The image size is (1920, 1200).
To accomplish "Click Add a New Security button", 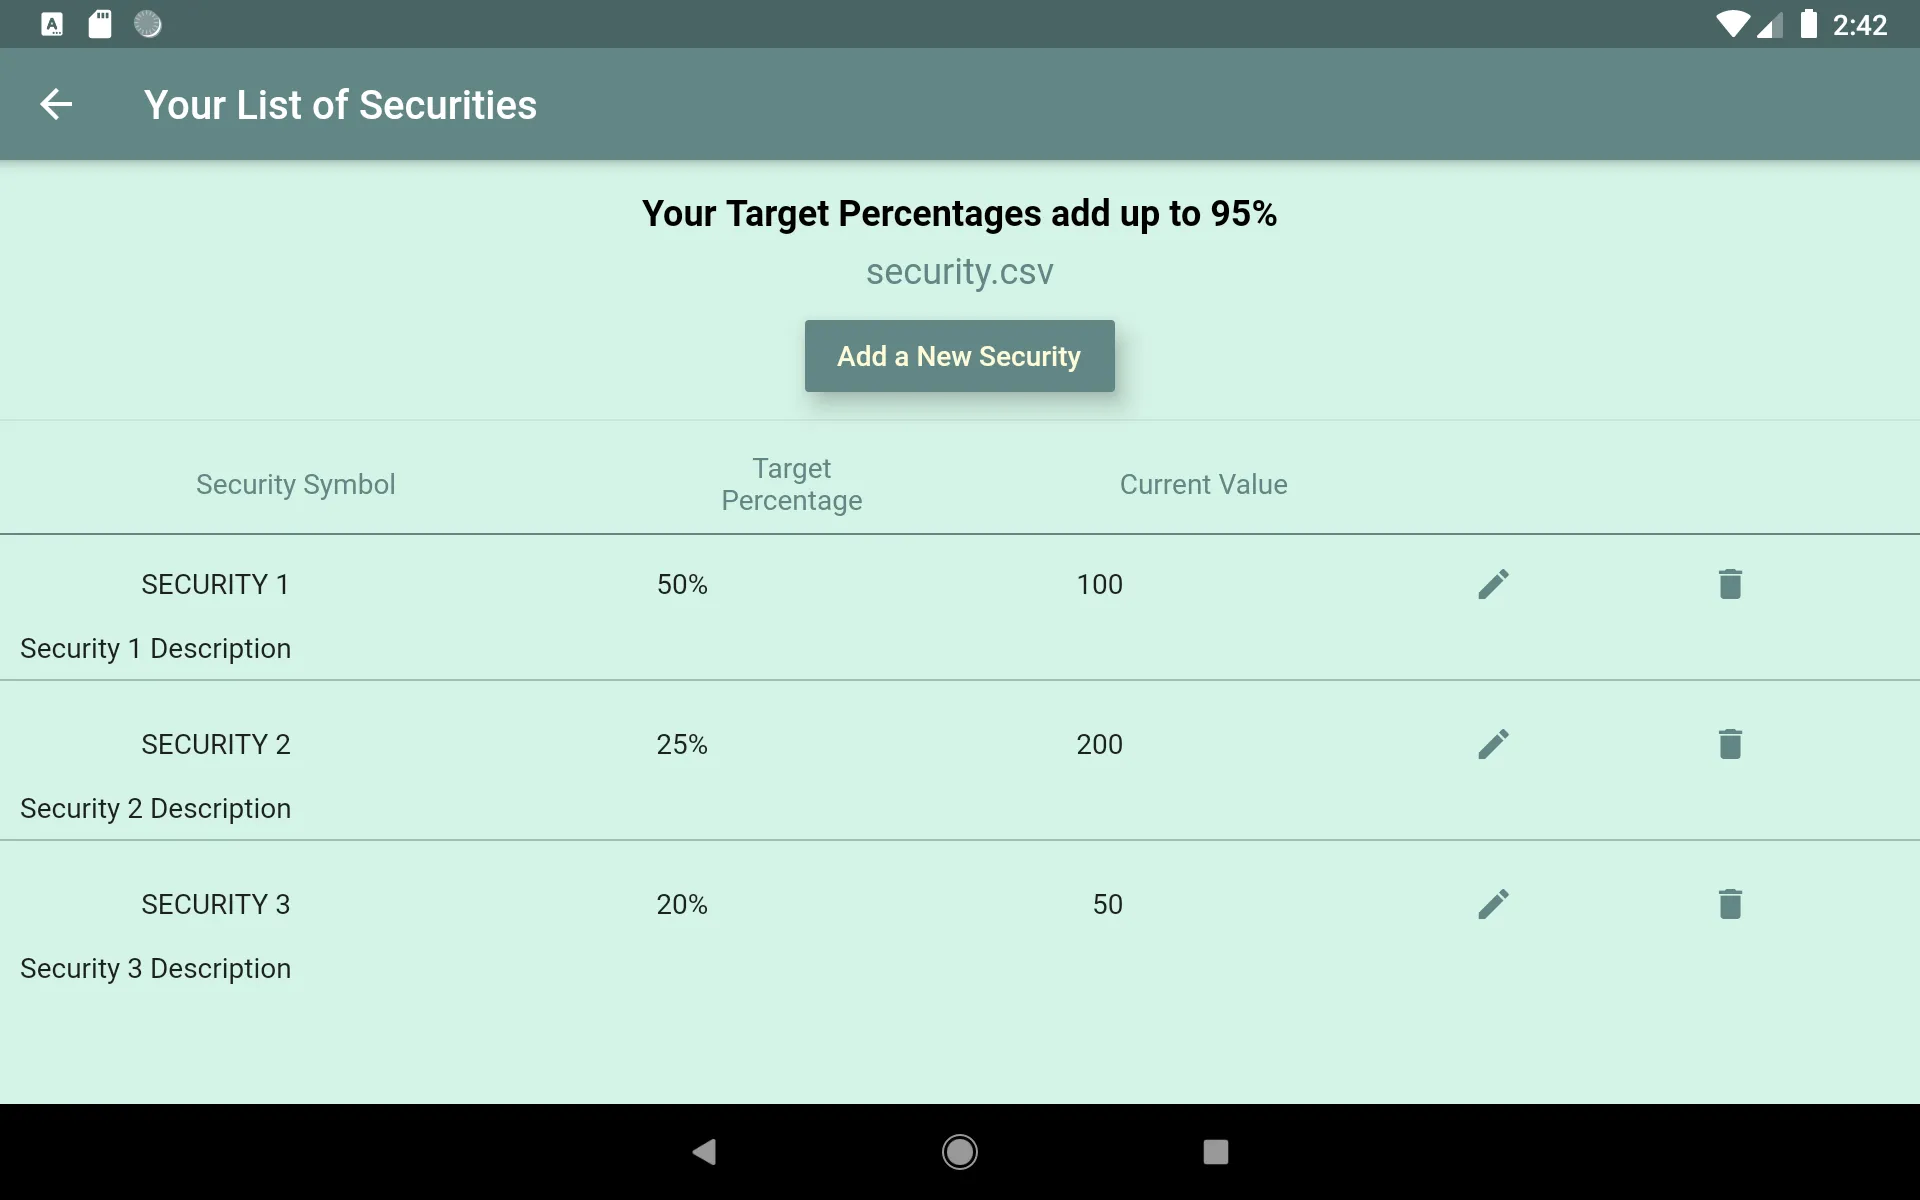I will (x=959, y=355).
